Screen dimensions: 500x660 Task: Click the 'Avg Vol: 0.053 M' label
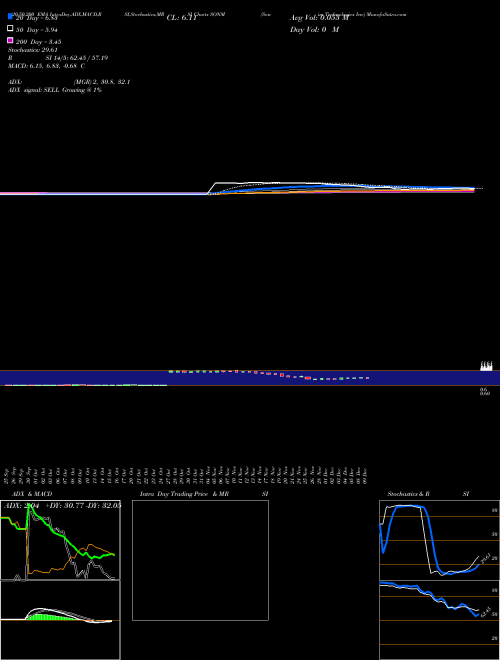pos(319,18)
